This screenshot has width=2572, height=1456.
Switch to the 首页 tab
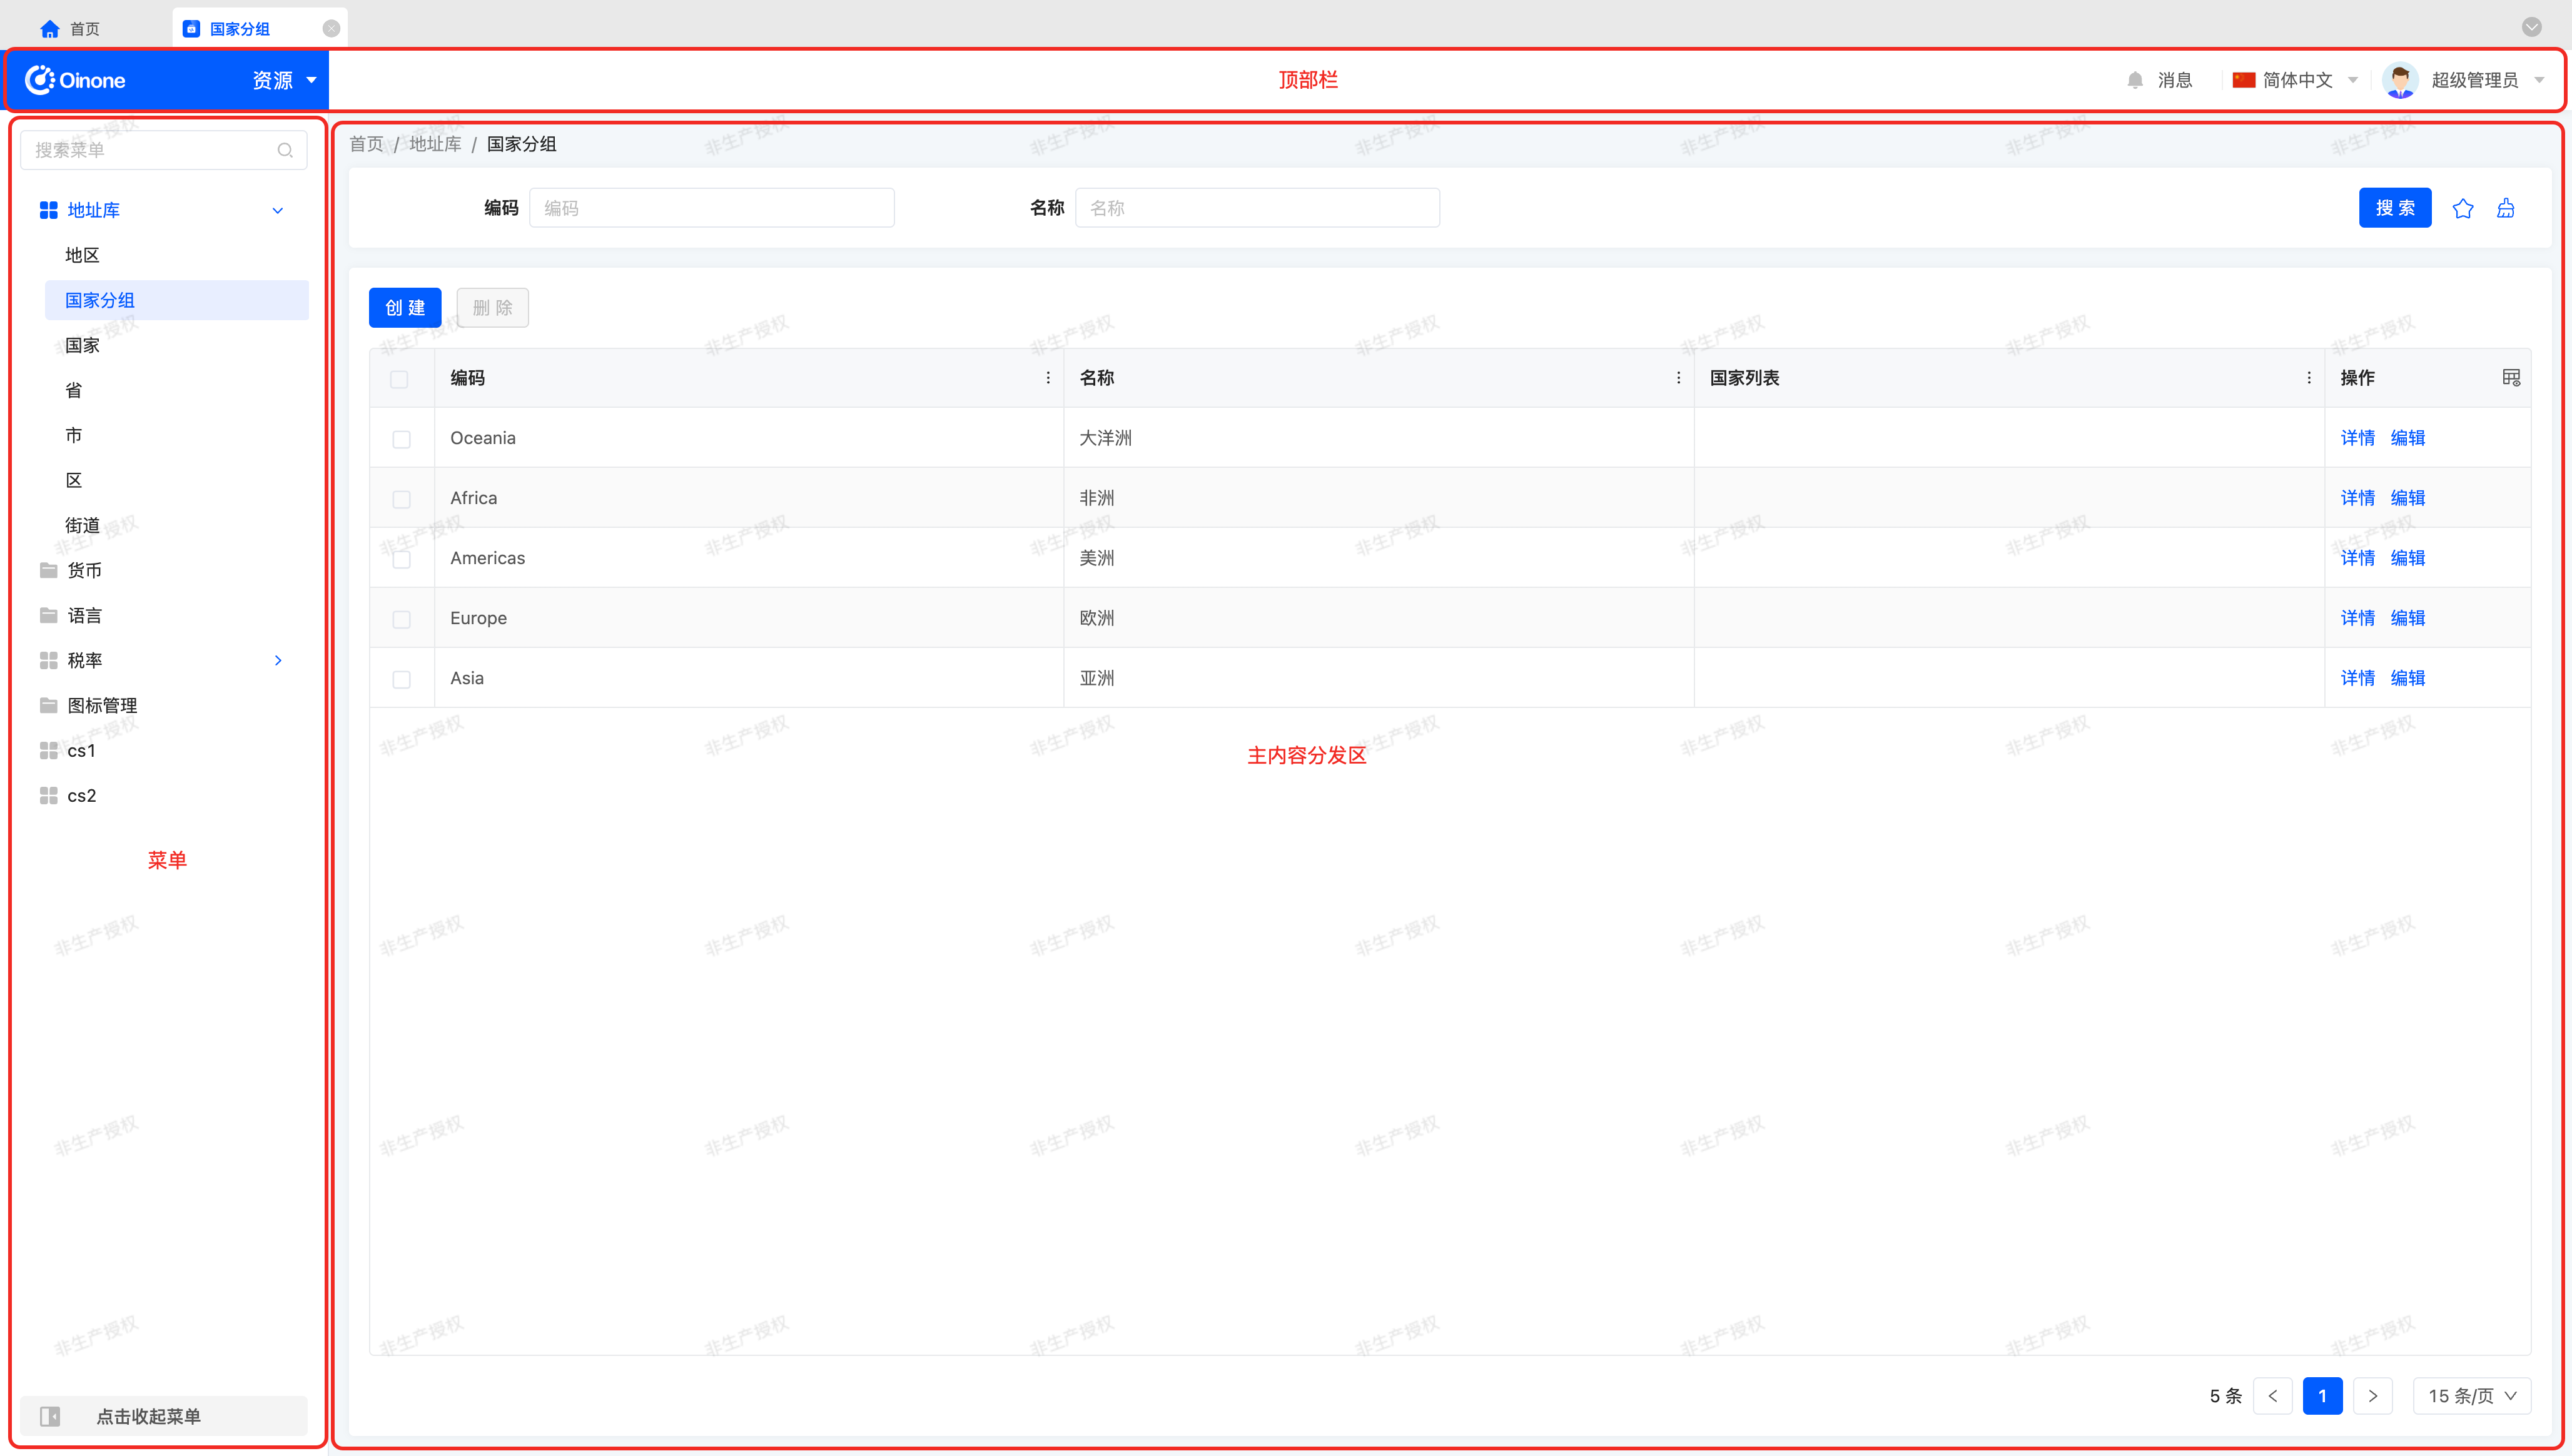(x=84, y=29)
